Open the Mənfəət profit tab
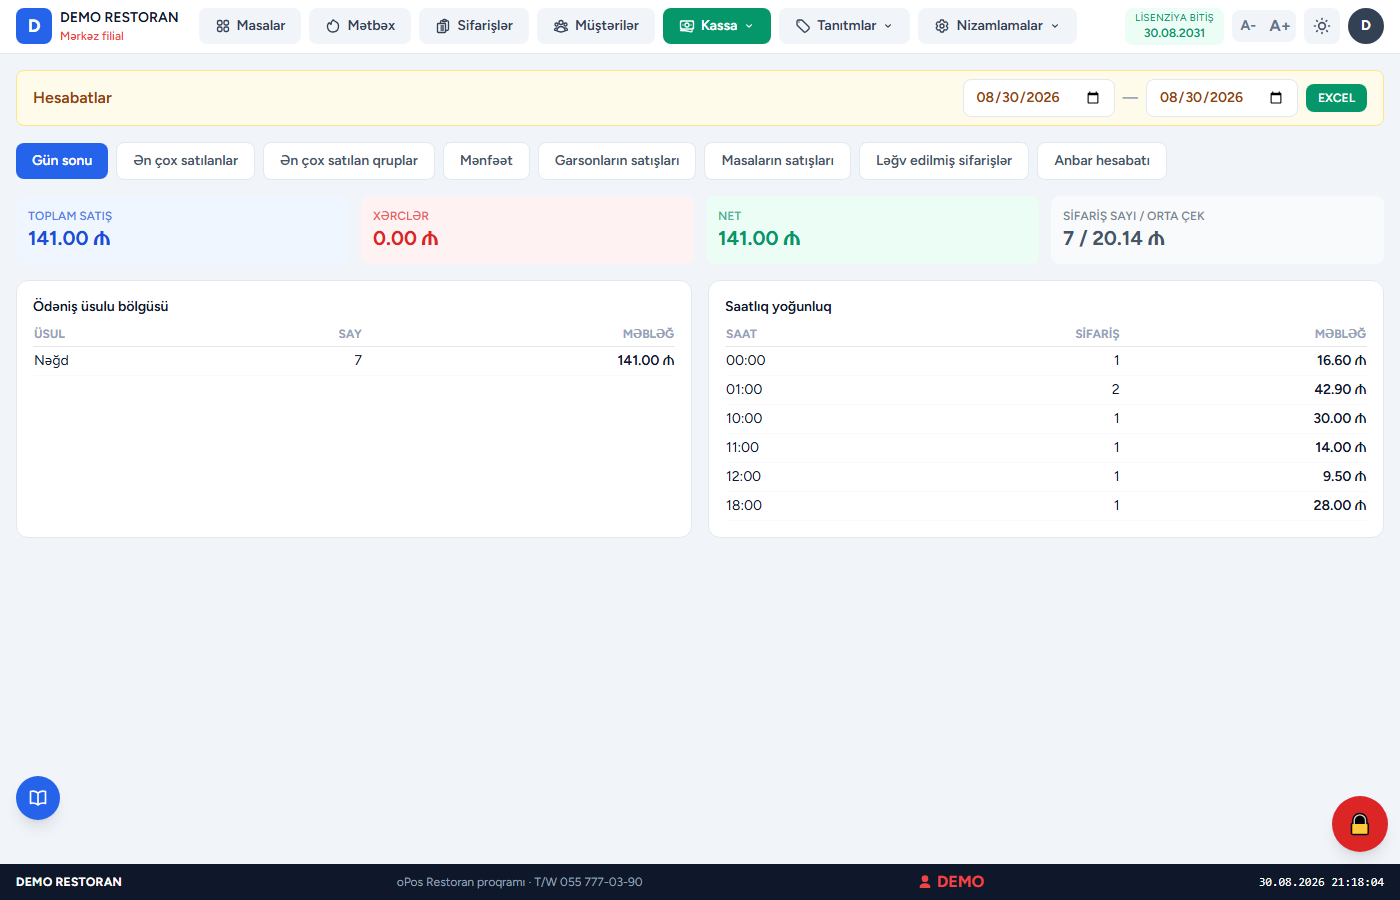 tap(486, 161)
